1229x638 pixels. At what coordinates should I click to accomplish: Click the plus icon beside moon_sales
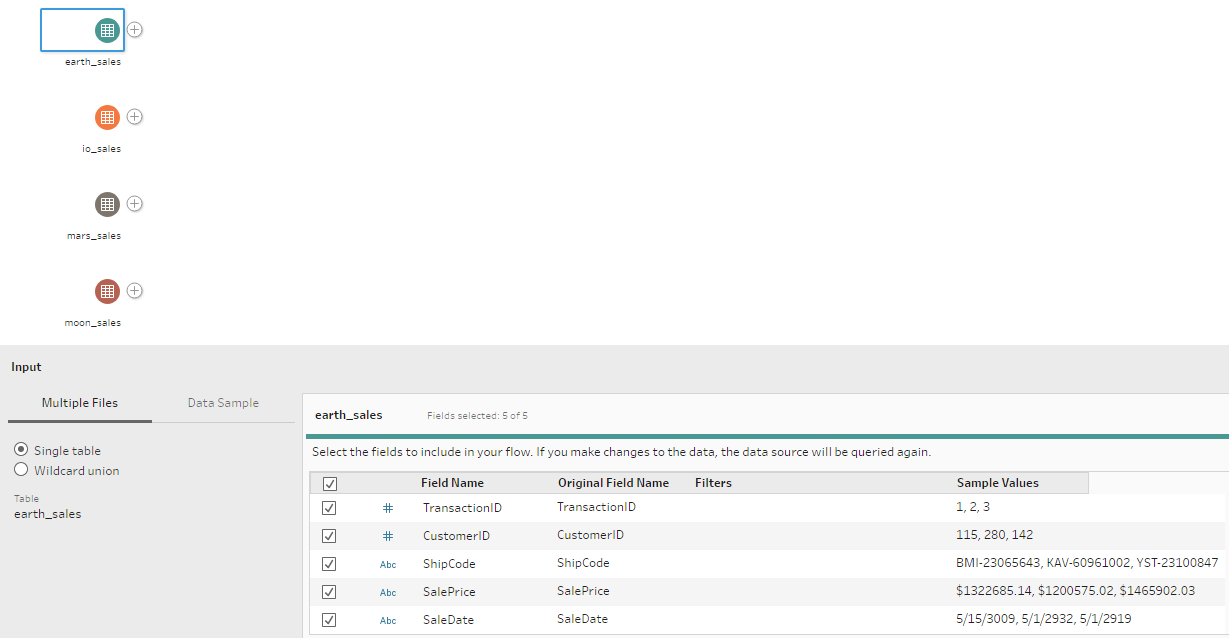pyautogui.click(x=134, y=291)
